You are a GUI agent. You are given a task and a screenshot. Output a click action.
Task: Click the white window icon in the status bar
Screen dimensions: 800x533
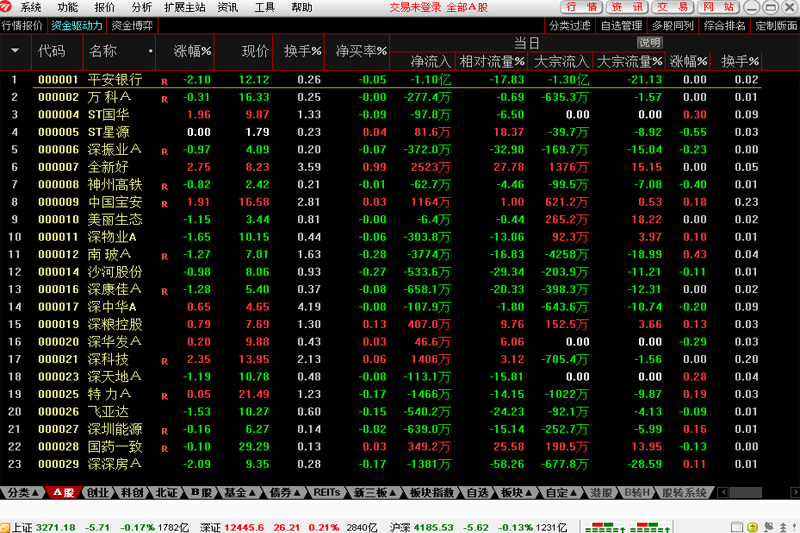point(737,527)
